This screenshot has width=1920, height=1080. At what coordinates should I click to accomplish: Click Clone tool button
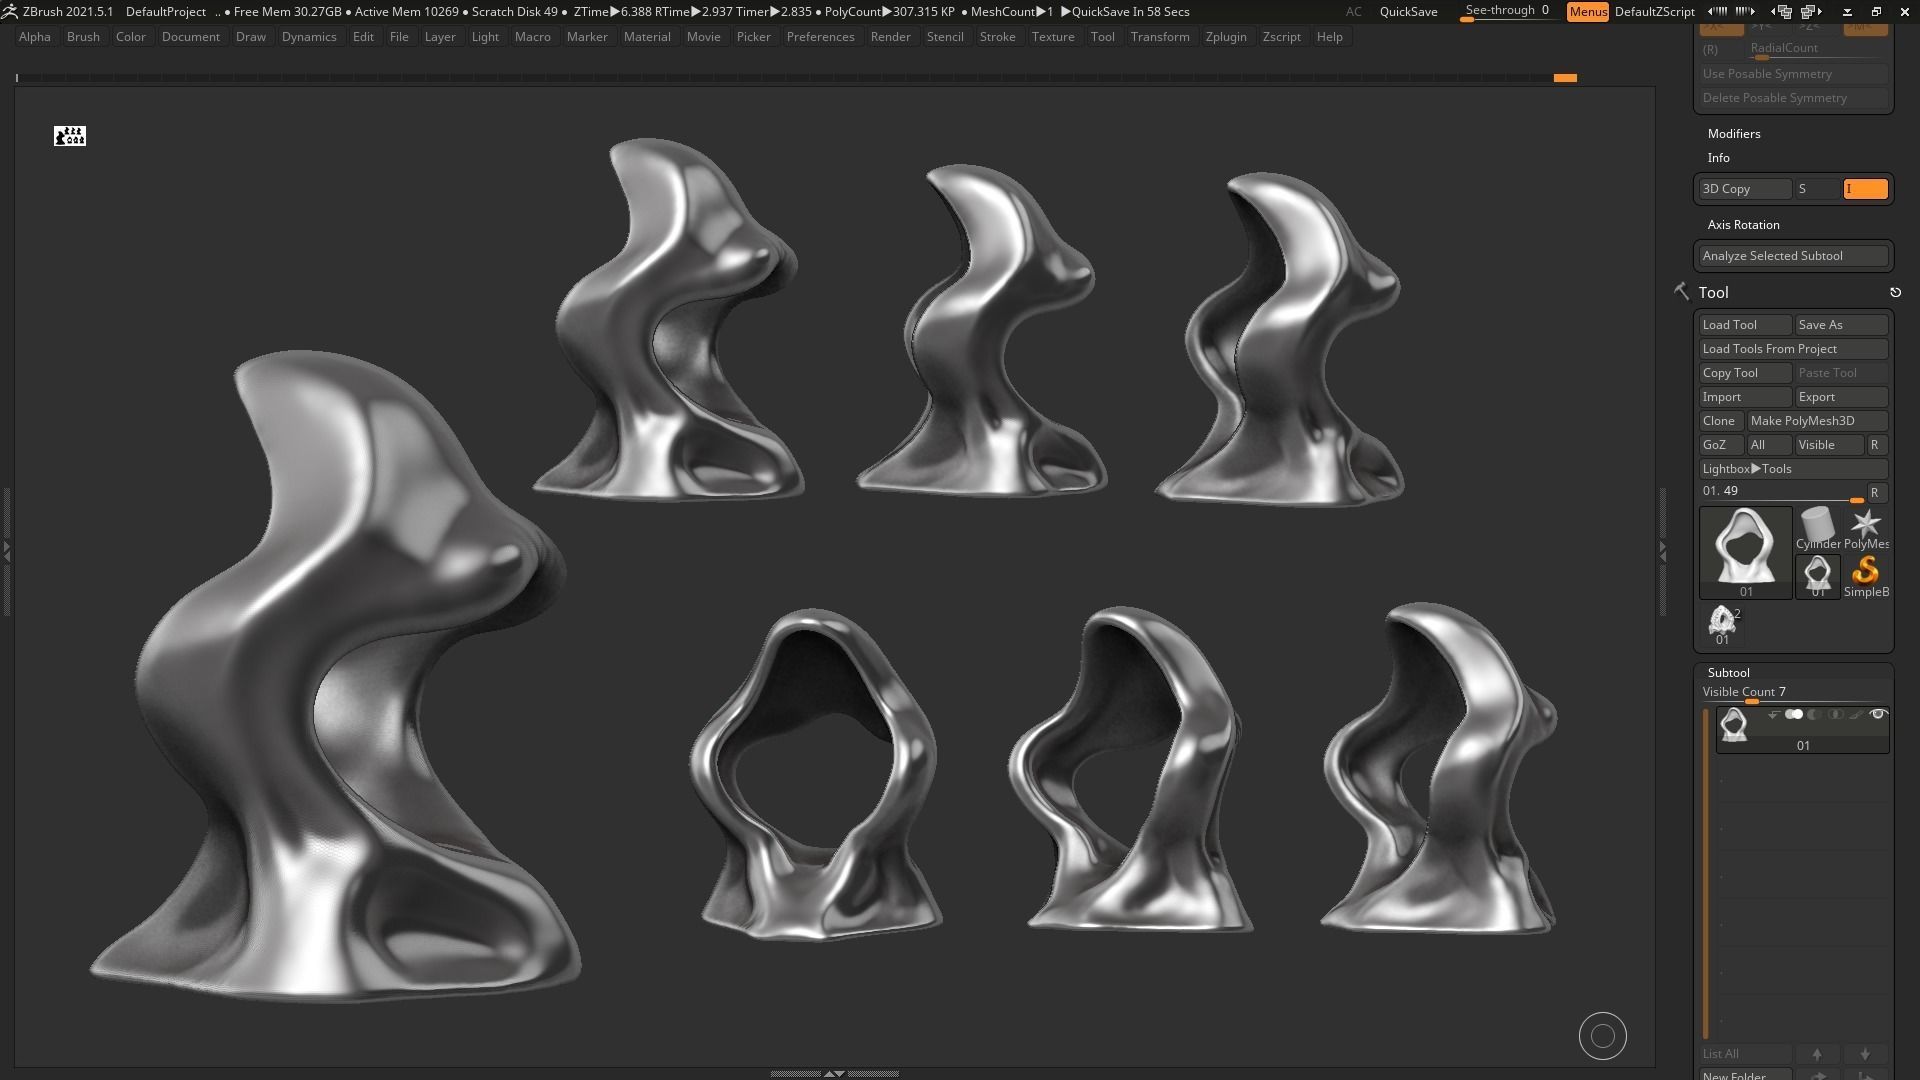1720,421
